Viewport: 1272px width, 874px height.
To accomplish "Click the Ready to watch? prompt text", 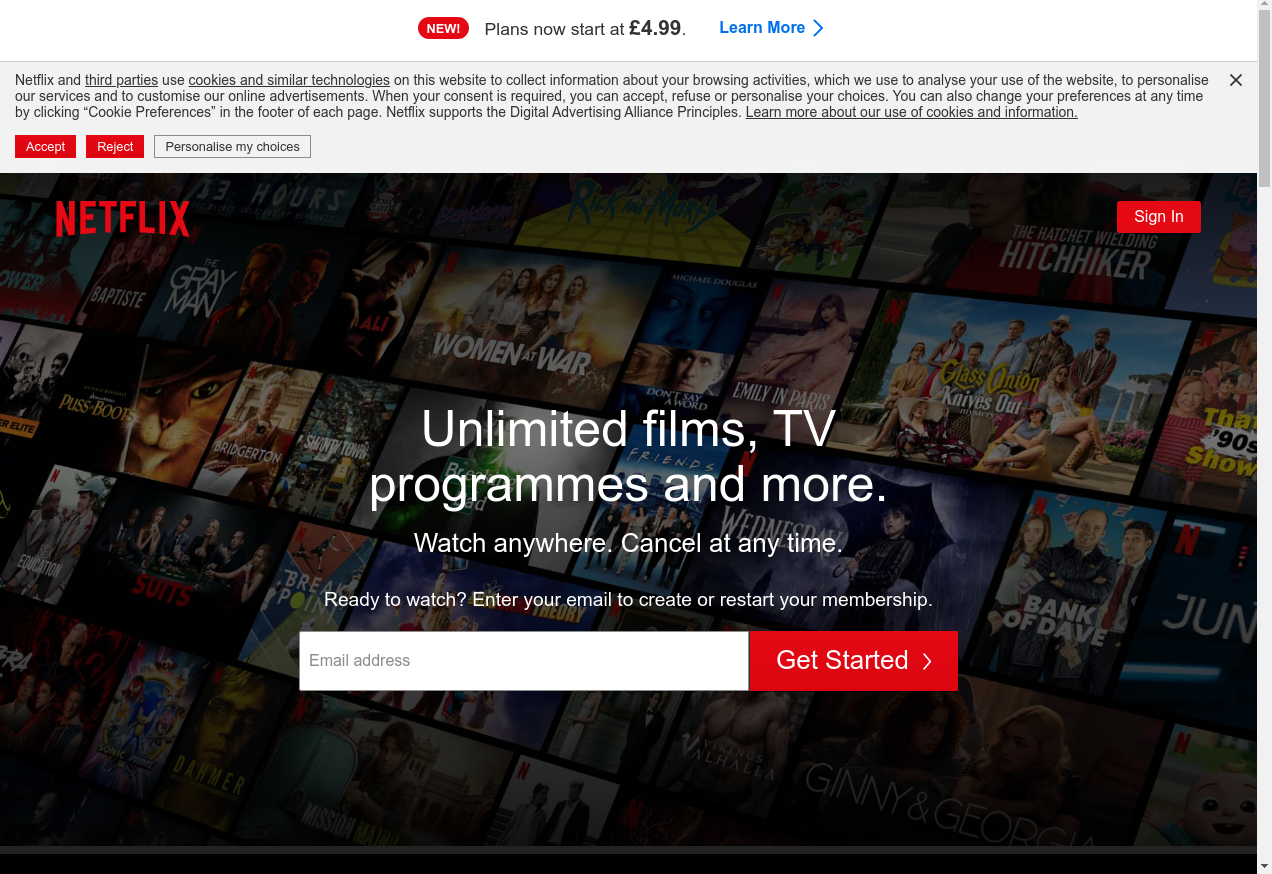I will click(x=628, y=600).
